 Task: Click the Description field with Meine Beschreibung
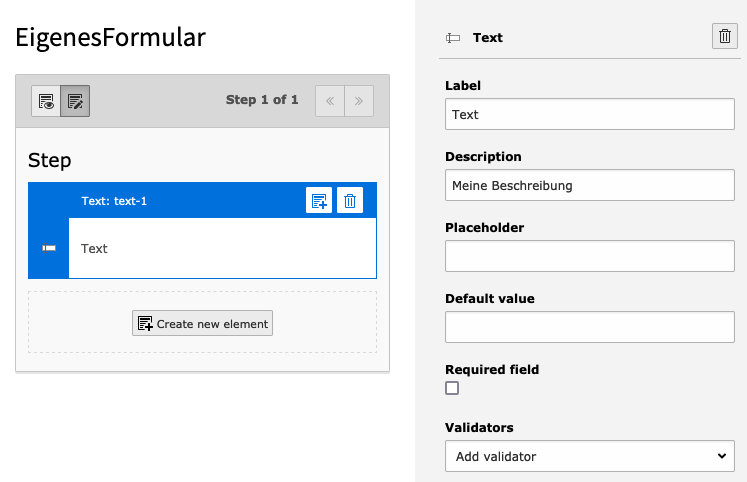point(590,185)
